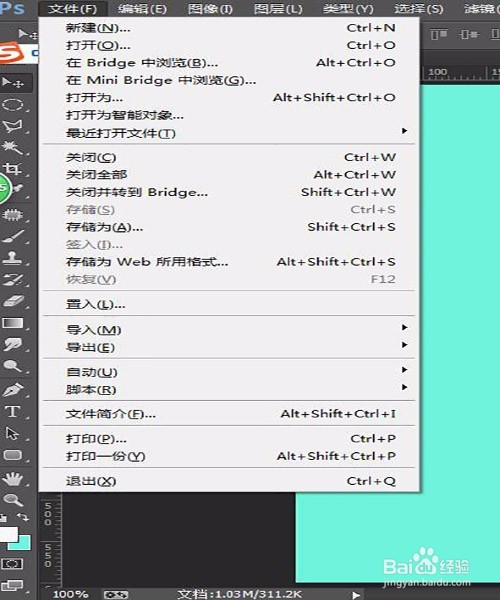500x600 pixels.
Task: Select the Healing Brush tool
Action: point(13,215)
